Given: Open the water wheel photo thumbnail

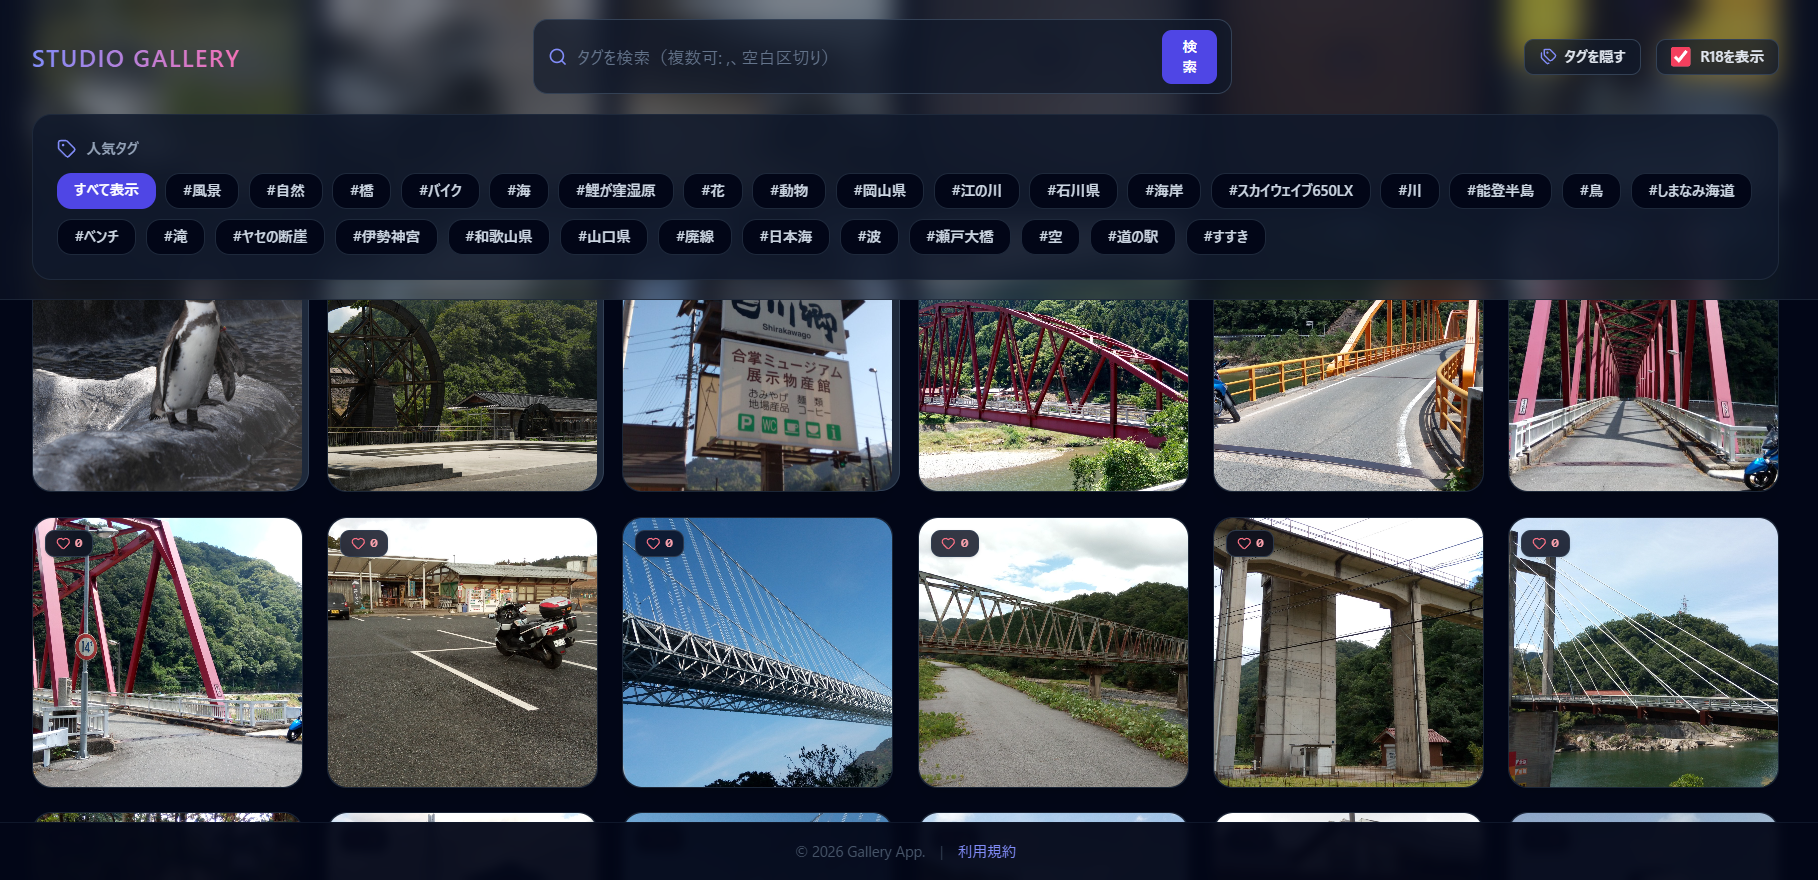Looking at the screenshot, I should [463, 395].
